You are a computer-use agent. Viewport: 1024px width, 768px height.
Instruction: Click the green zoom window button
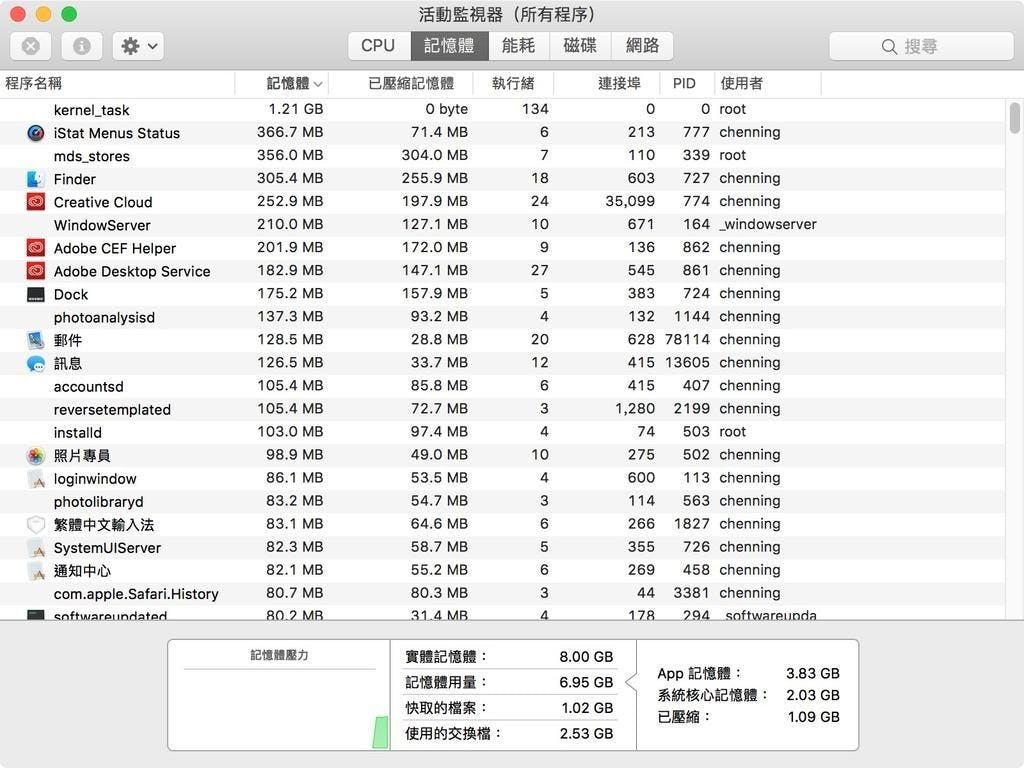point(69,14)
